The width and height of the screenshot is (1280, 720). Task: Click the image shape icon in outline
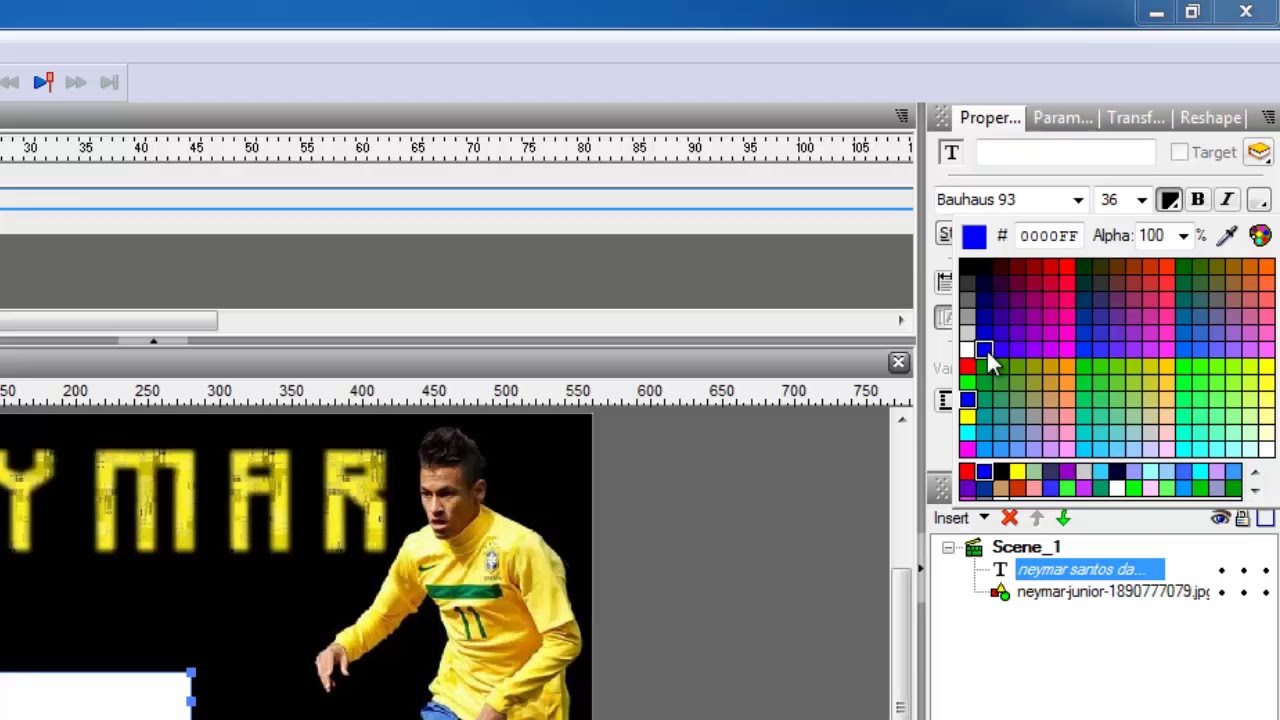[x=1000, y=593]
